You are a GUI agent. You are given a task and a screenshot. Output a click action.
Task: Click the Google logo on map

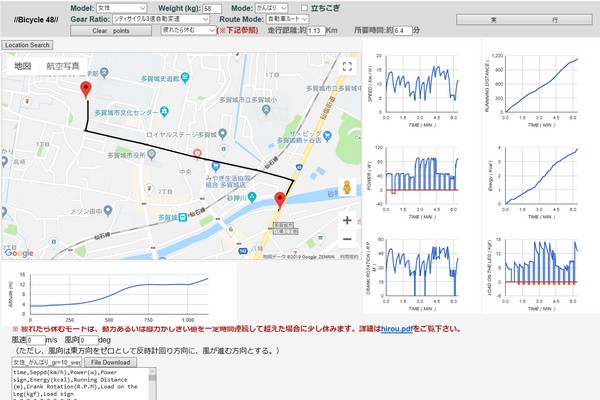[20, 253]
